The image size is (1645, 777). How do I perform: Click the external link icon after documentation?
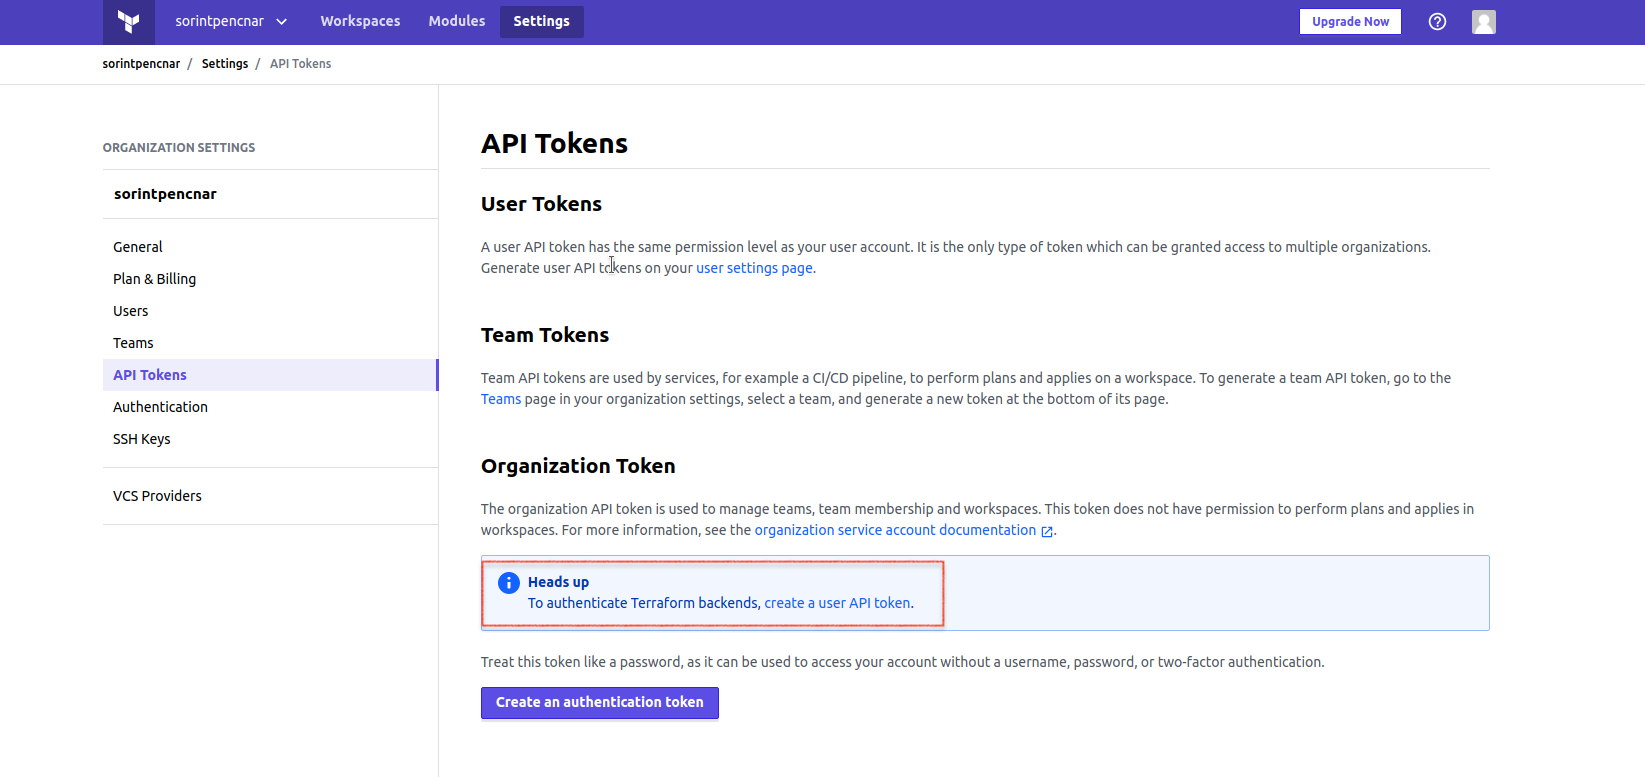pyautogui.click(x=1047, y=531)
